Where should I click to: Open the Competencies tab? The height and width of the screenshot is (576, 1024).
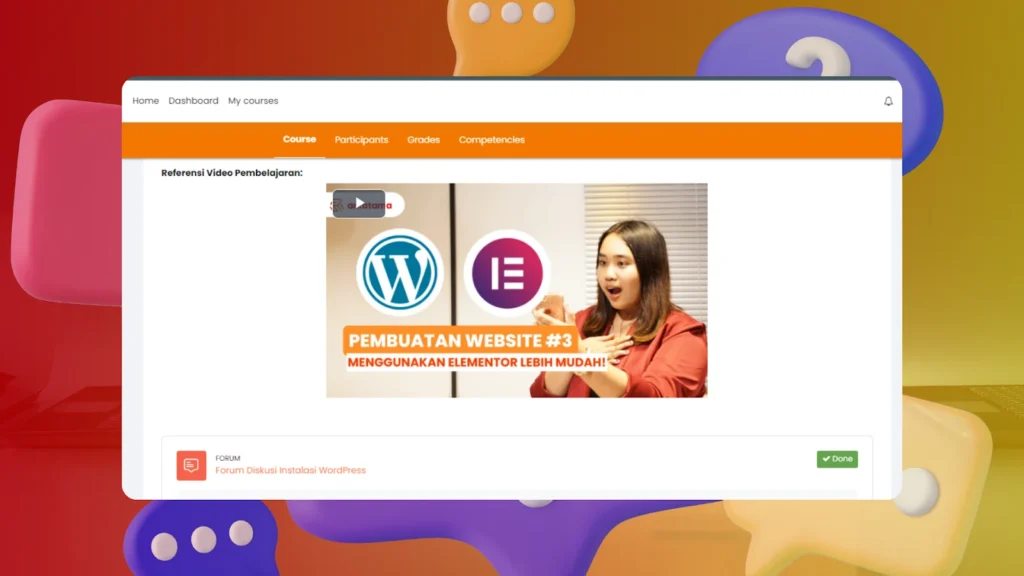(492, 140)
